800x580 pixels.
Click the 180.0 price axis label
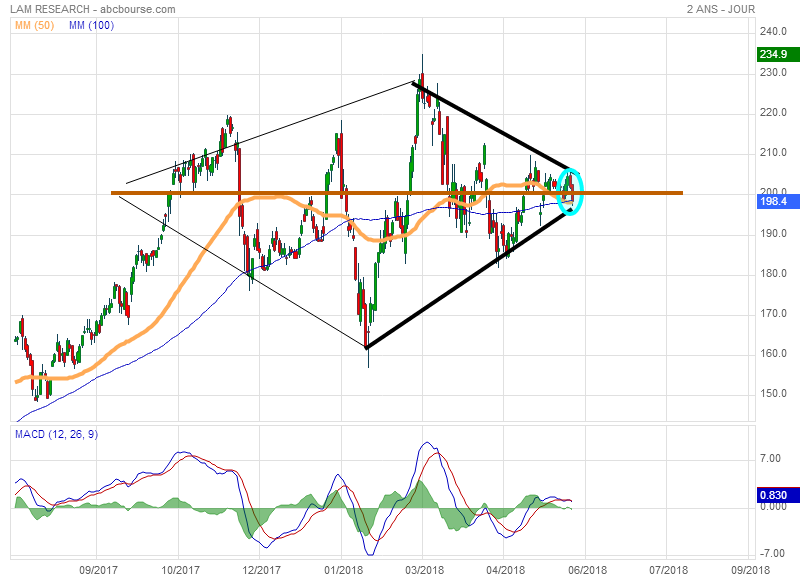[x=773, y=273]
